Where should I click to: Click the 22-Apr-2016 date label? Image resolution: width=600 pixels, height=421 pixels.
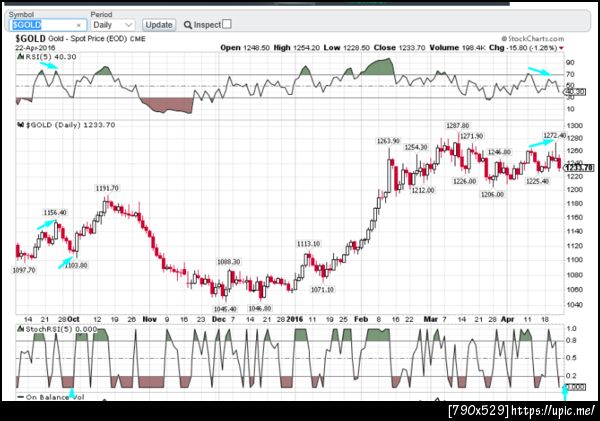(35, 48)
